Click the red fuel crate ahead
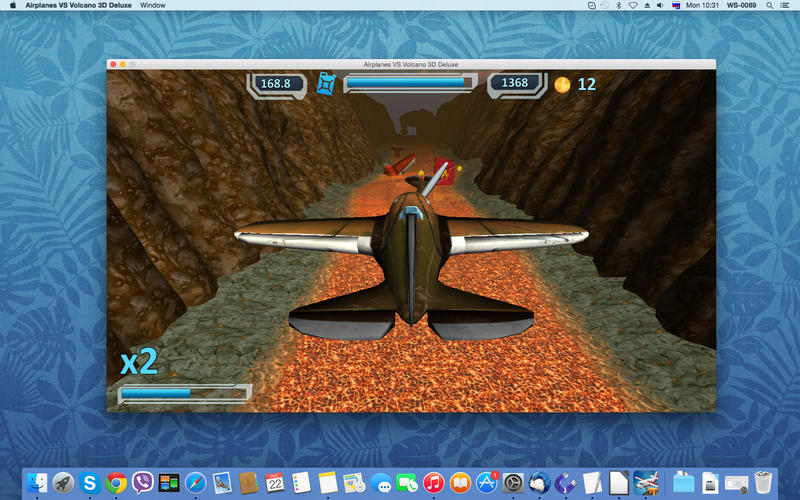The width and height of the screenshot is (800, 500). click(x=443, y=171)
